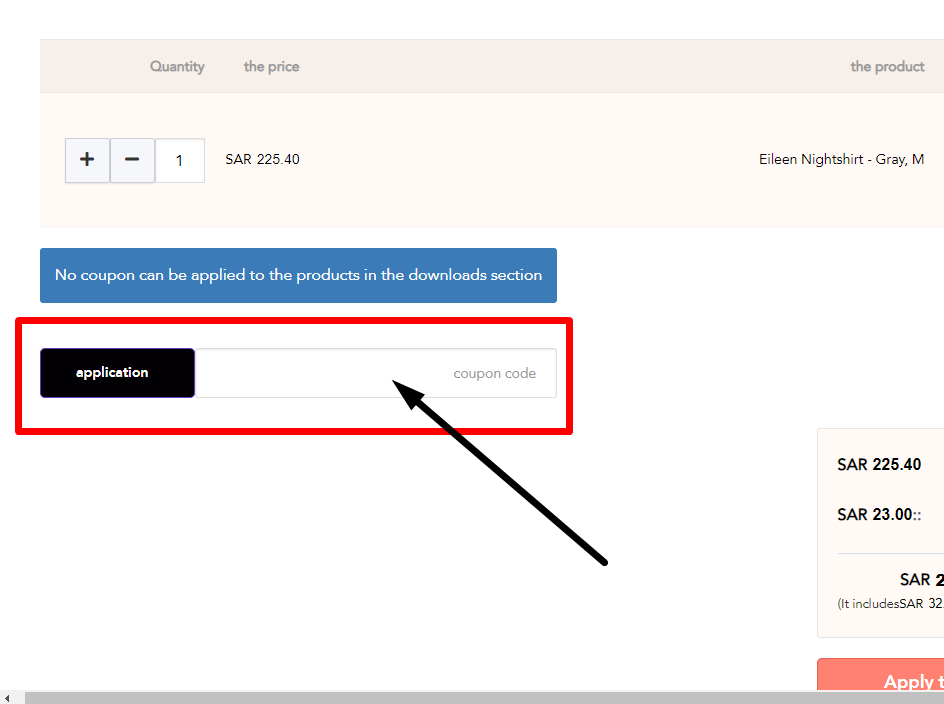Click the price column header
This screenshot has width=944, height=704.
click(x=272, y=66)
